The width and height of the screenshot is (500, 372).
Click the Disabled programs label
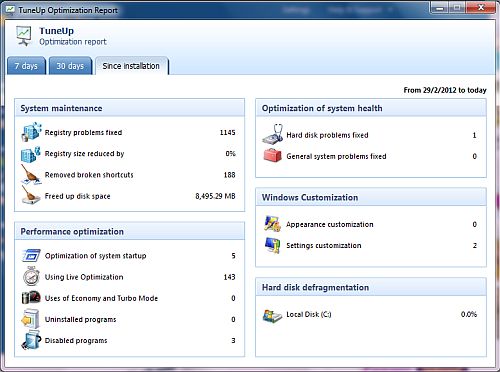click(76, 341)
